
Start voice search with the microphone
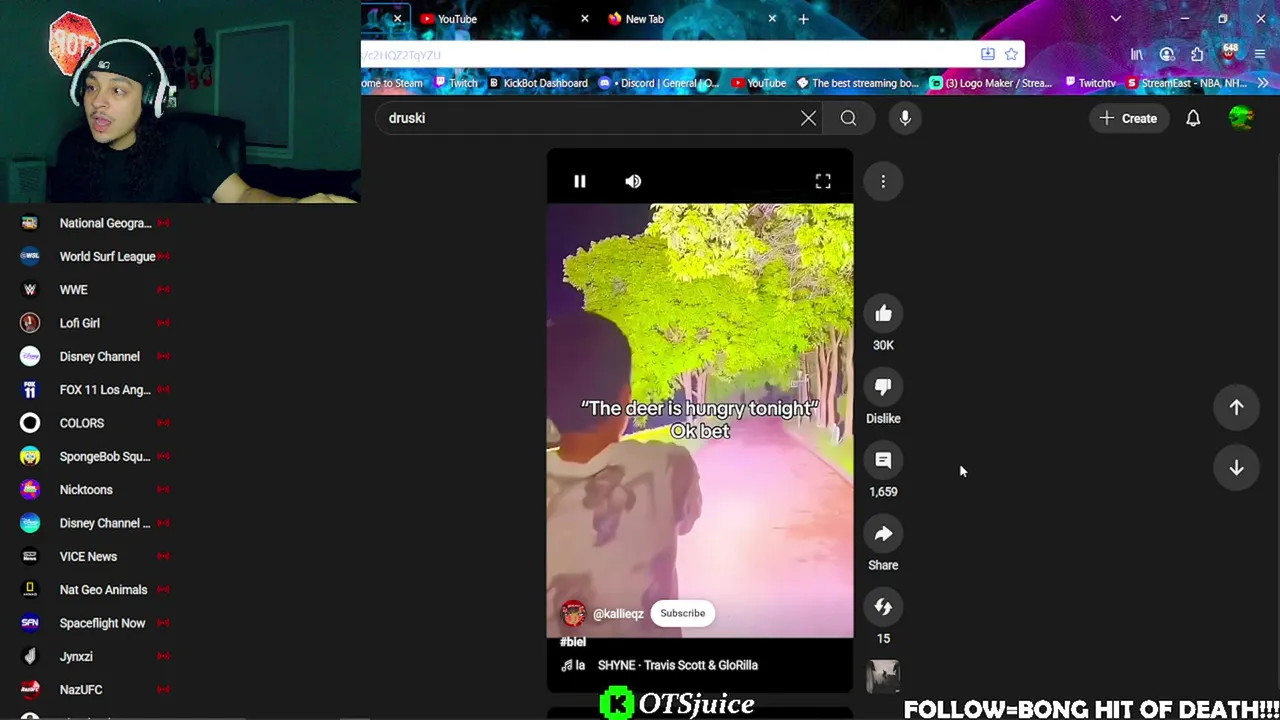click(905, 118)
